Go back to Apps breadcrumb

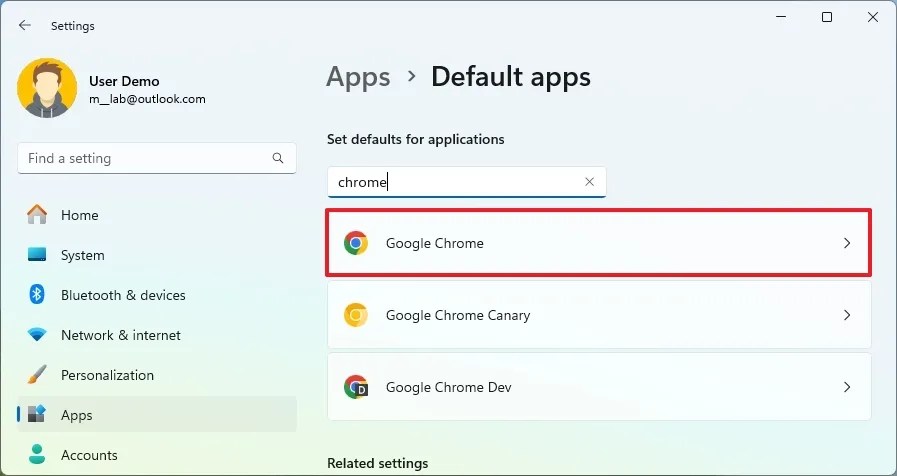(358, 77)
